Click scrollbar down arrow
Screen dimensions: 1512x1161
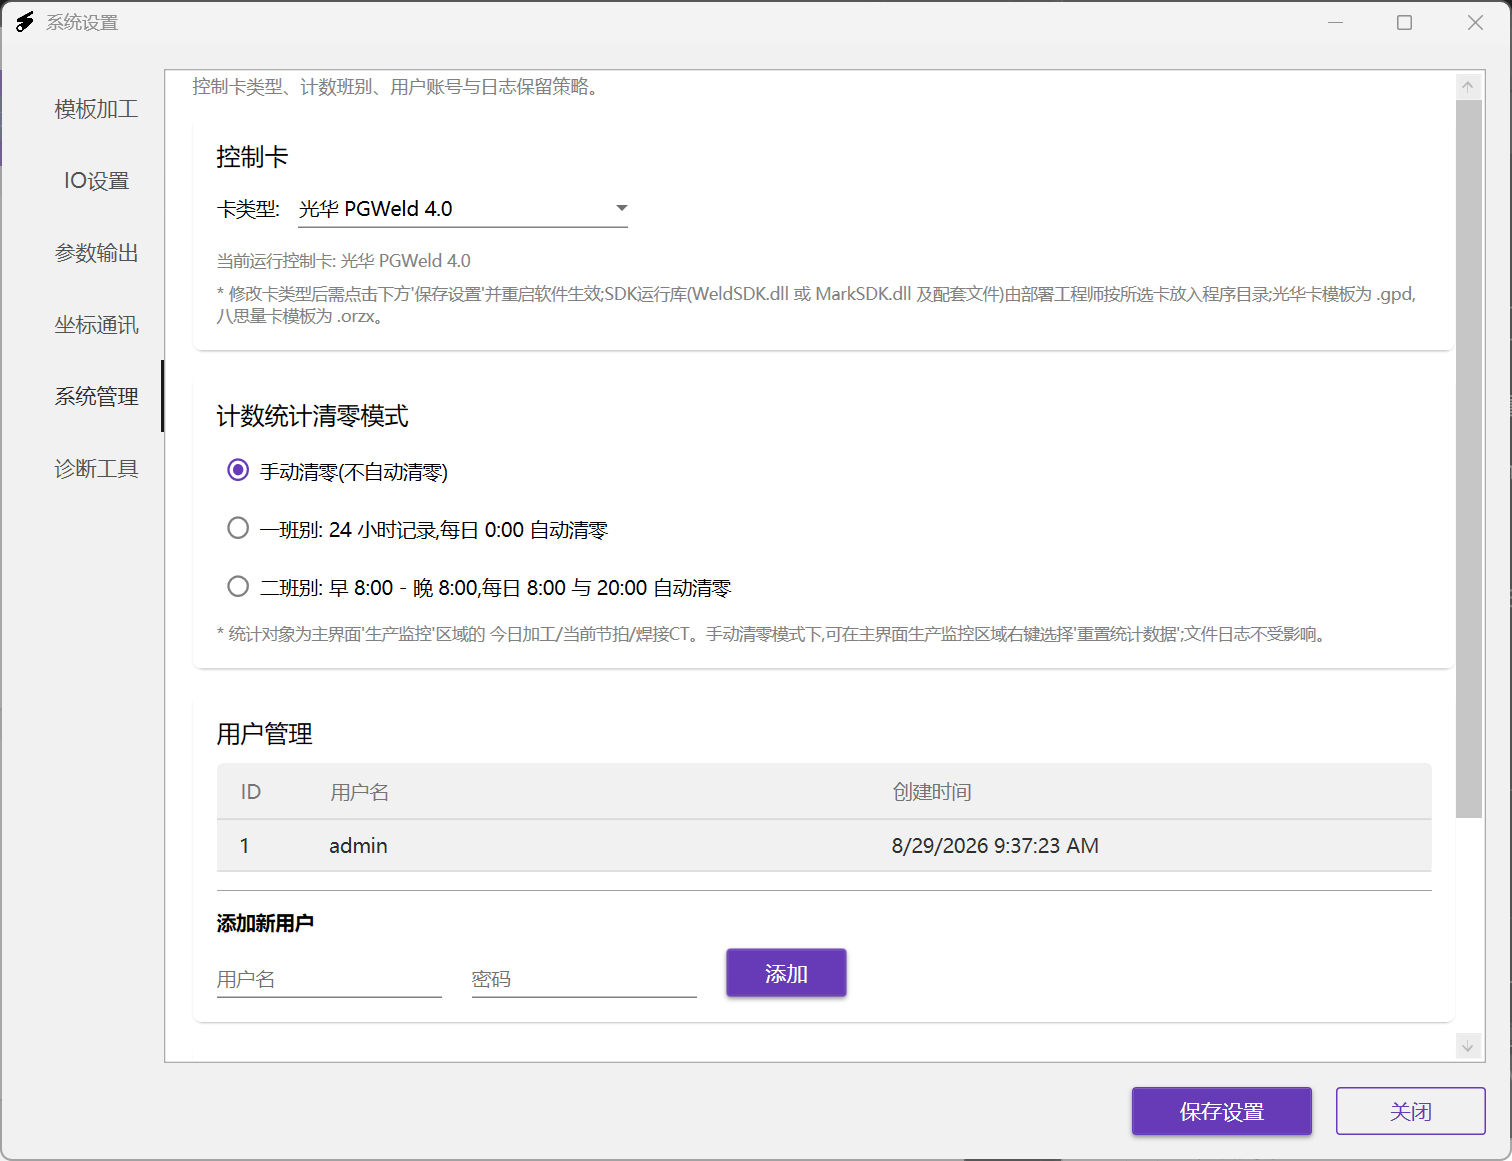1468,1047
